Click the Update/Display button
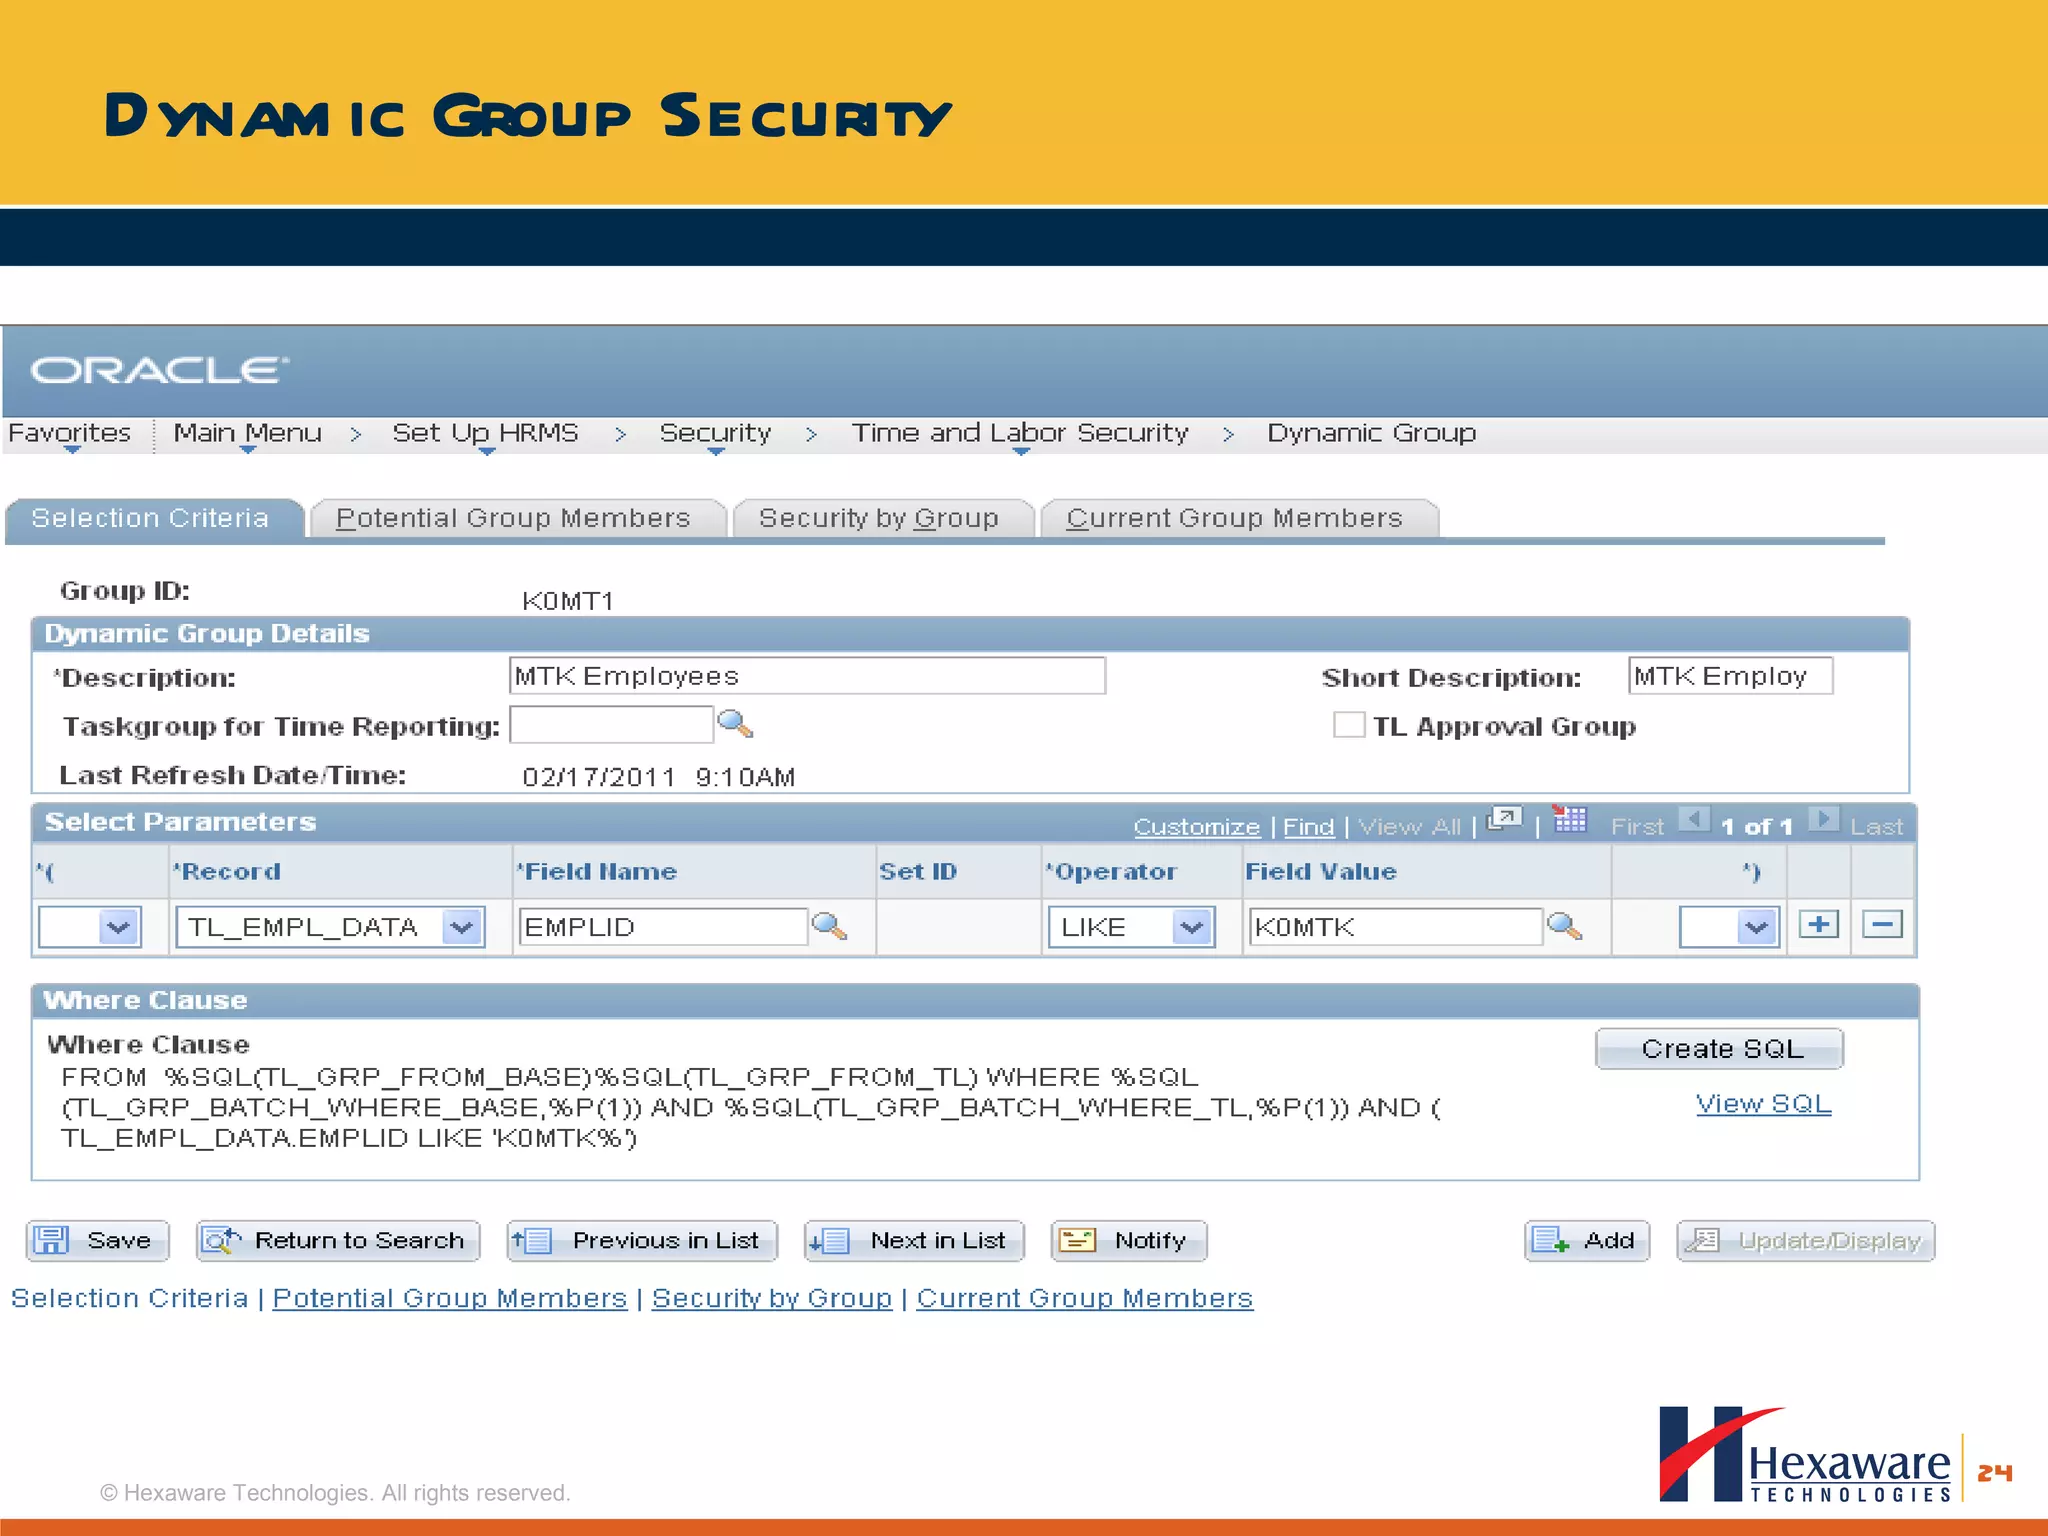This screenshot has height=1536, width=2048. pos(1805,1241)
